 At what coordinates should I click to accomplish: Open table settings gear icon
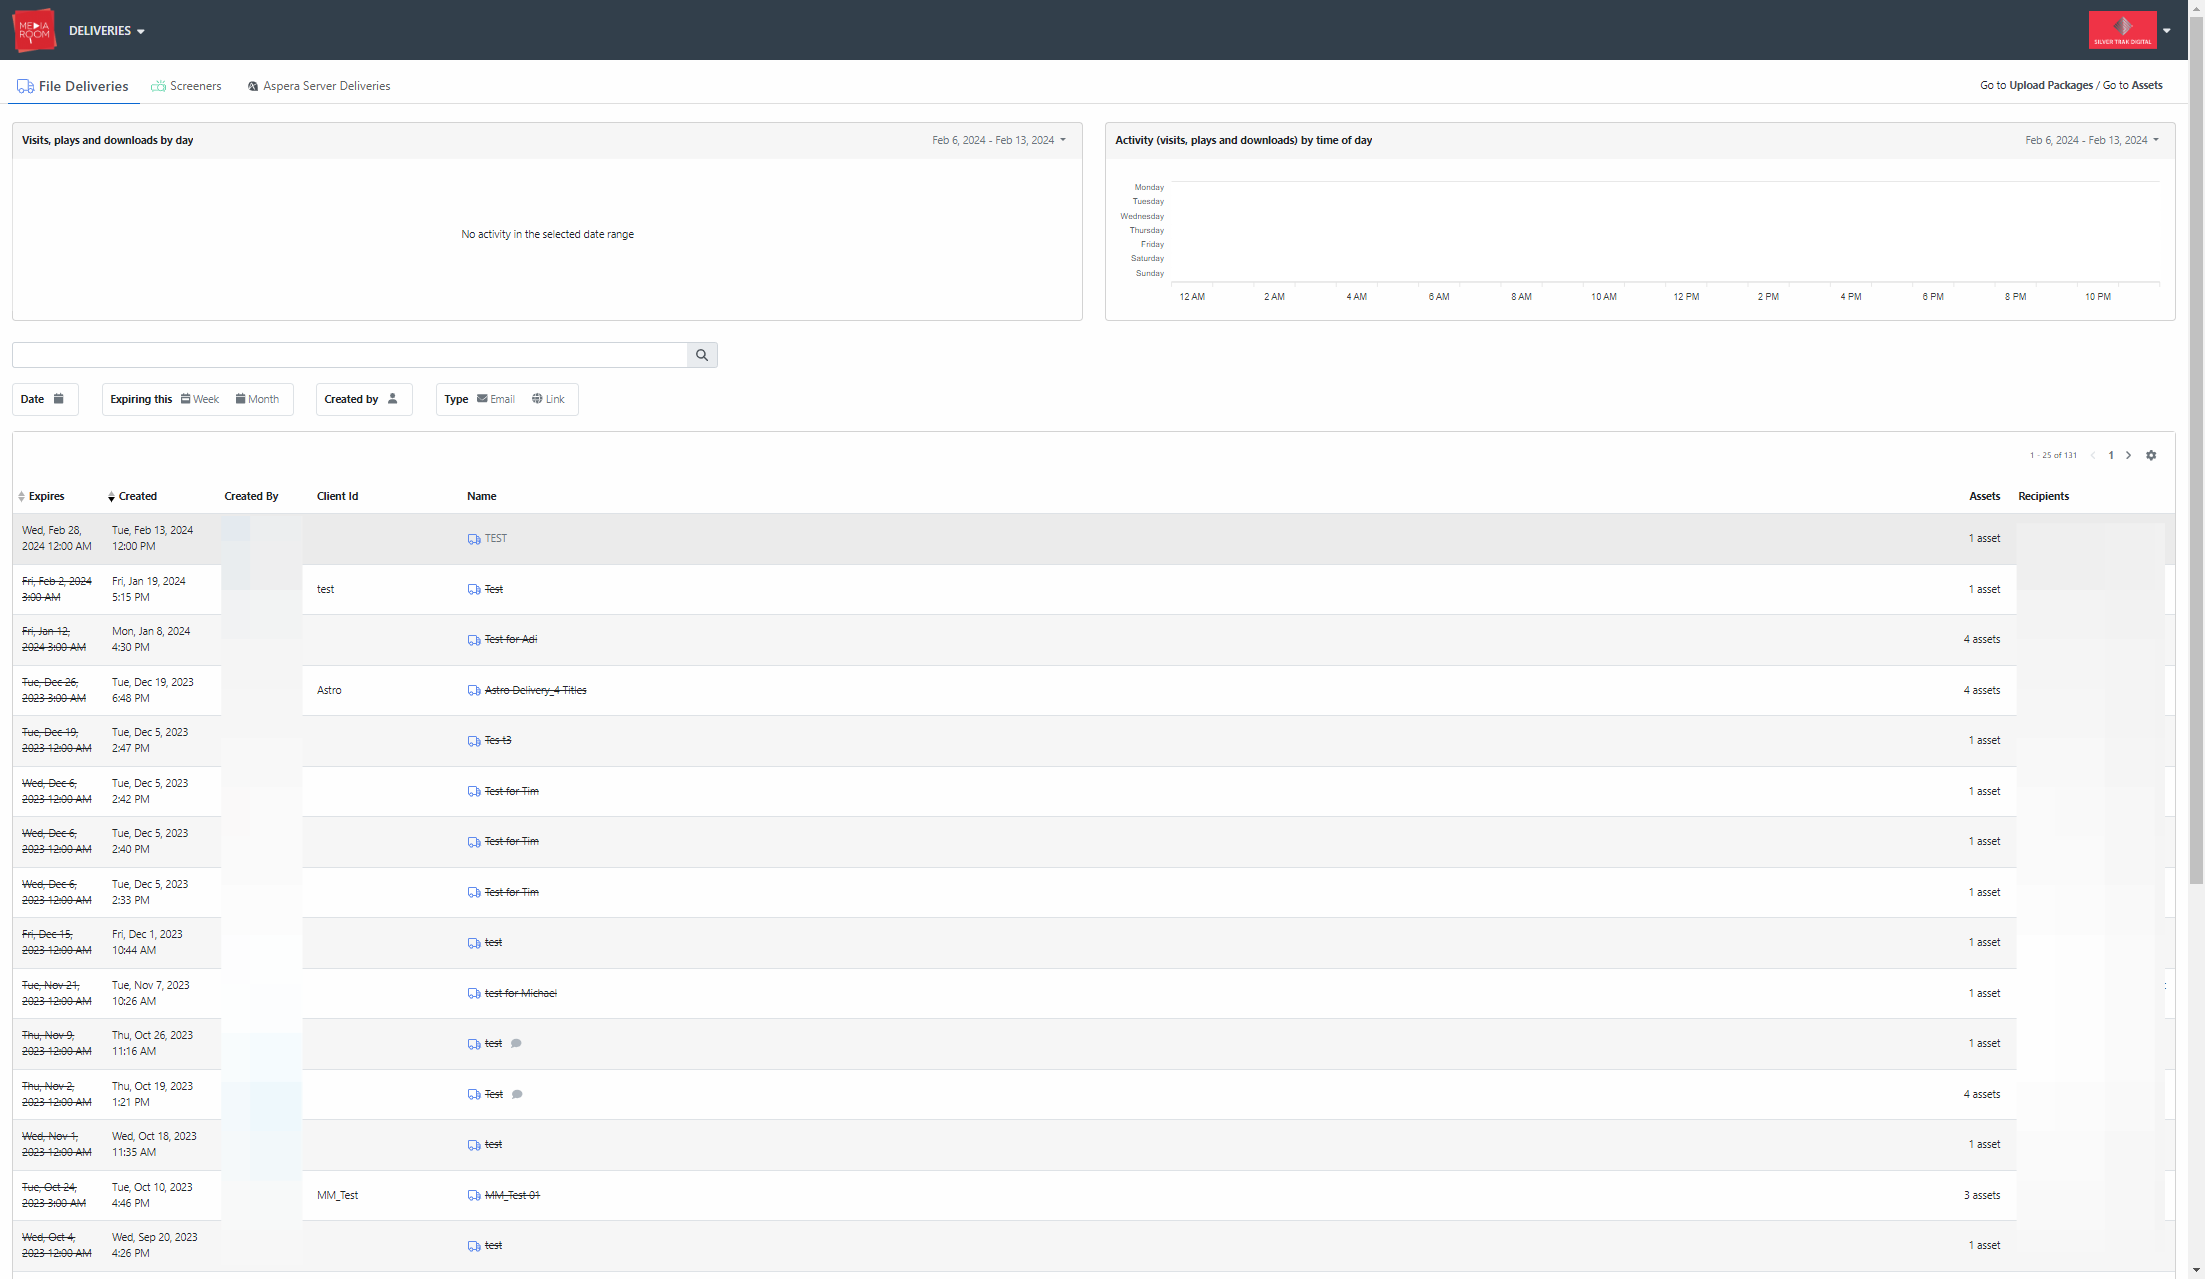2151,455
